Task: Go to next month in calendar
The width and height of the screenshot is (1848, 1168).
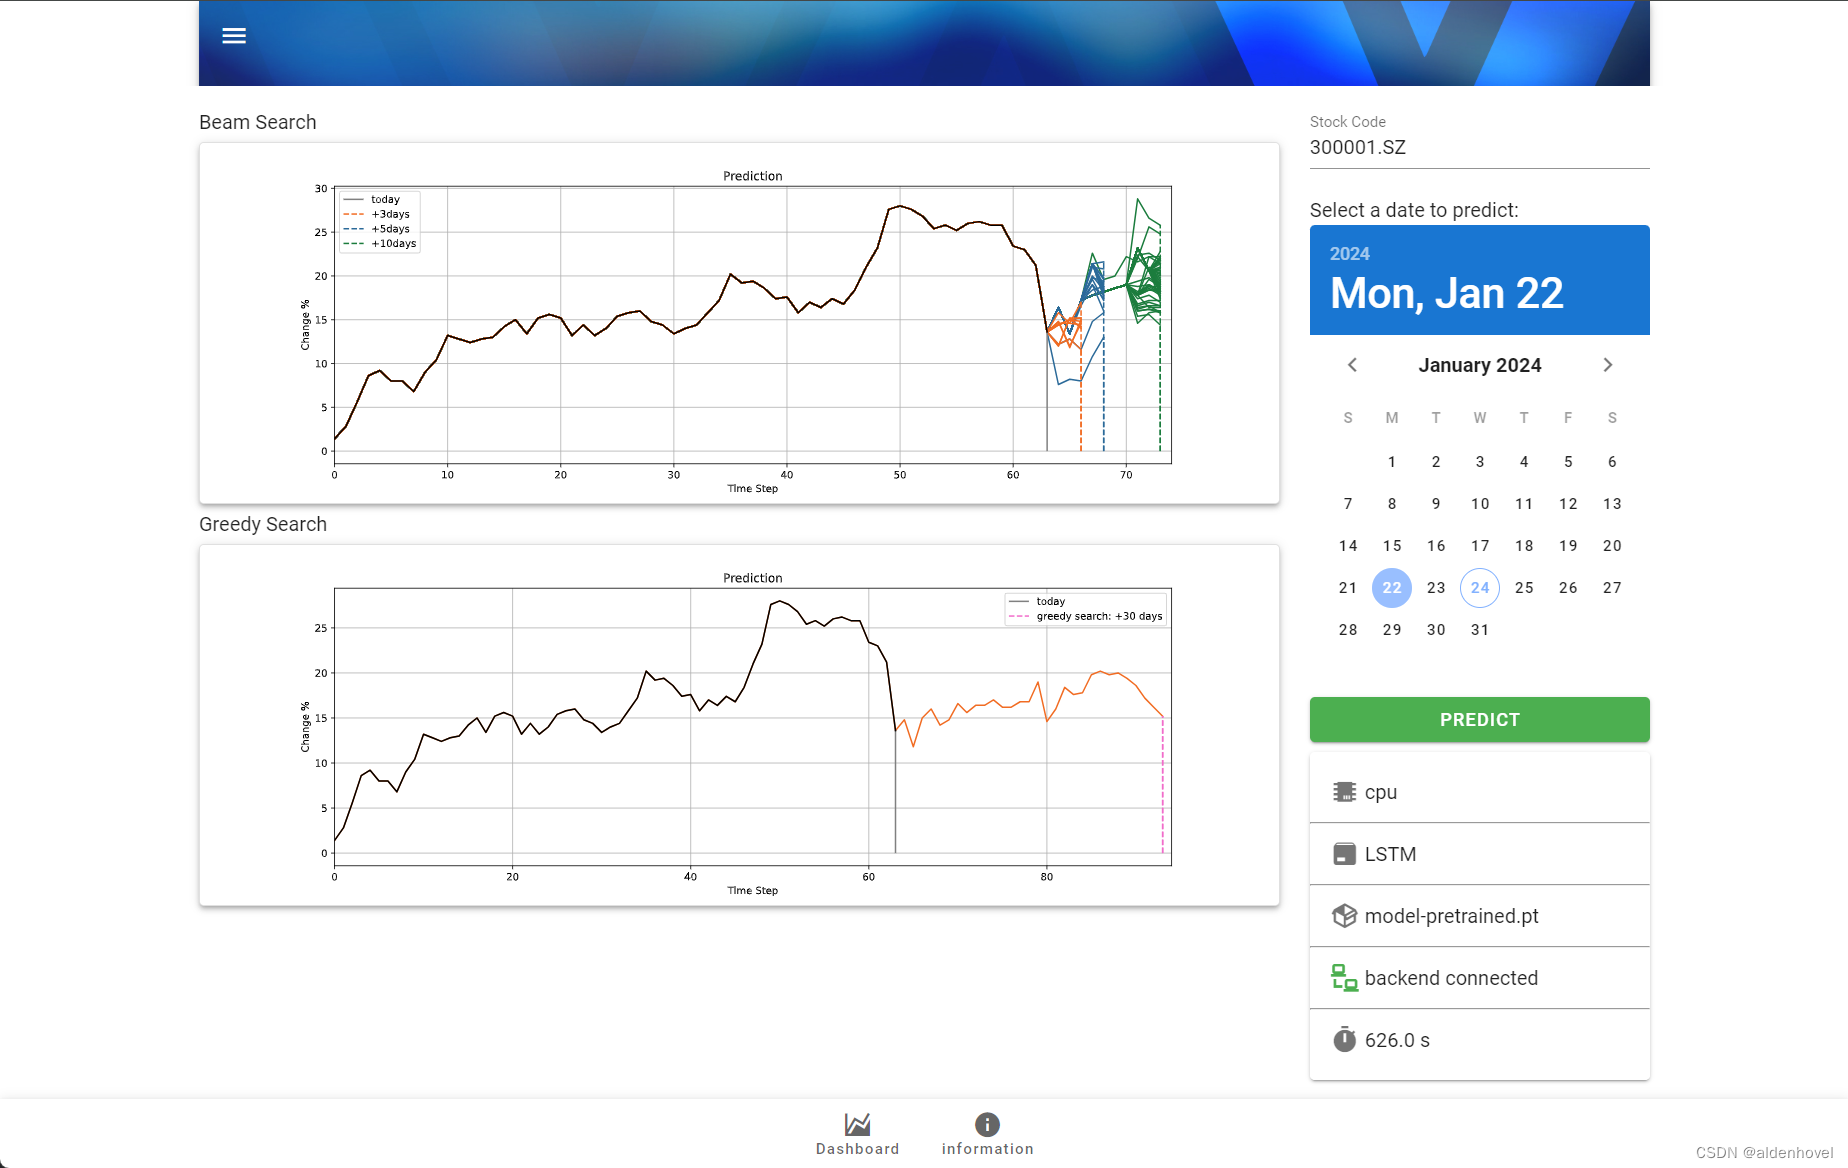Action: point(1608,365)
